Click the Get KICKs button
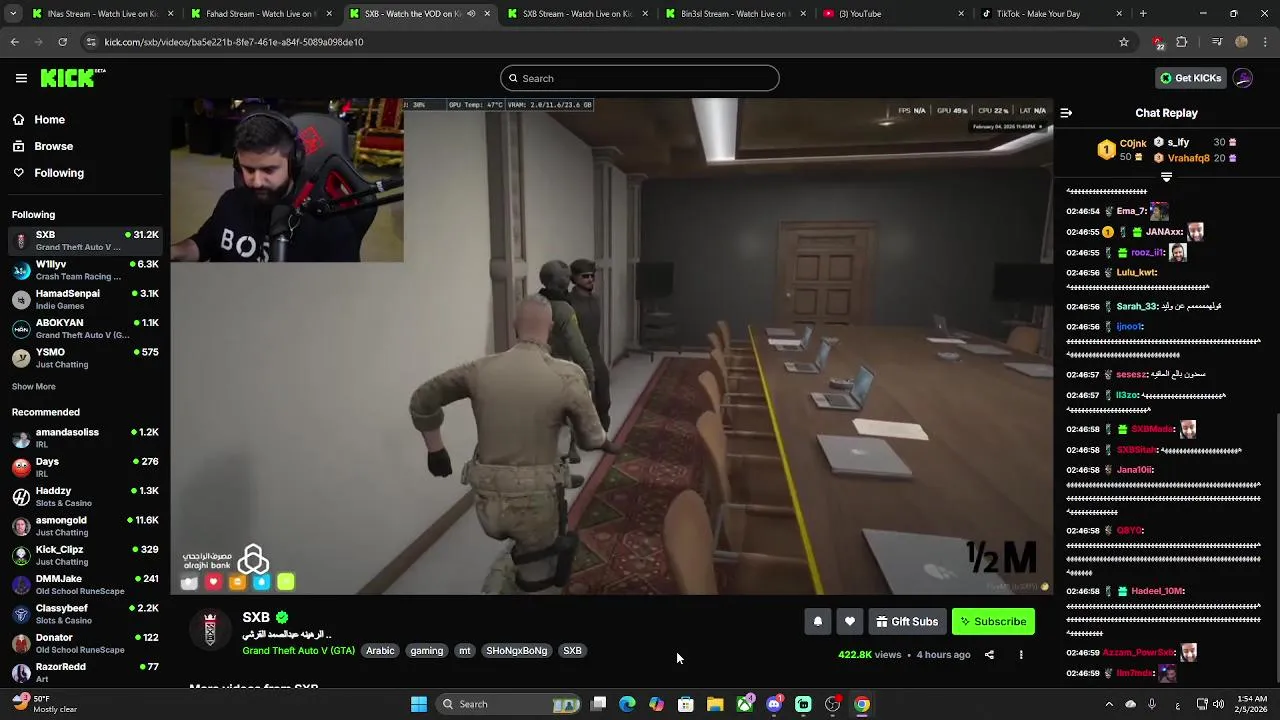Viewport: 1280px width, 720px height. pyautogui.click(x=1190, y=78)
